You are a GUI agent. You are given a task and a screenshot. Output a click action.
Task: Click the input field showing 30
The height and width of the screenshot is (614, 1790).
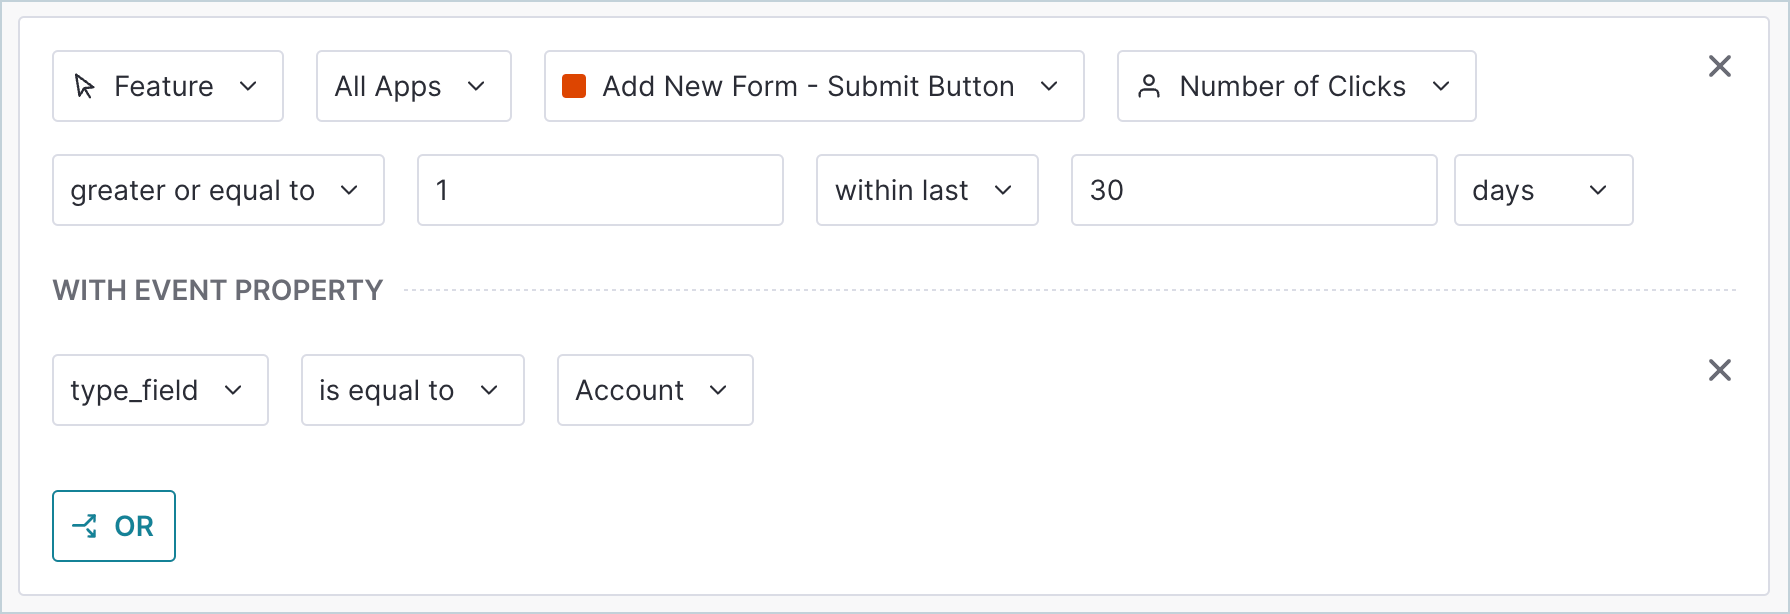(x=1254, y=190)
